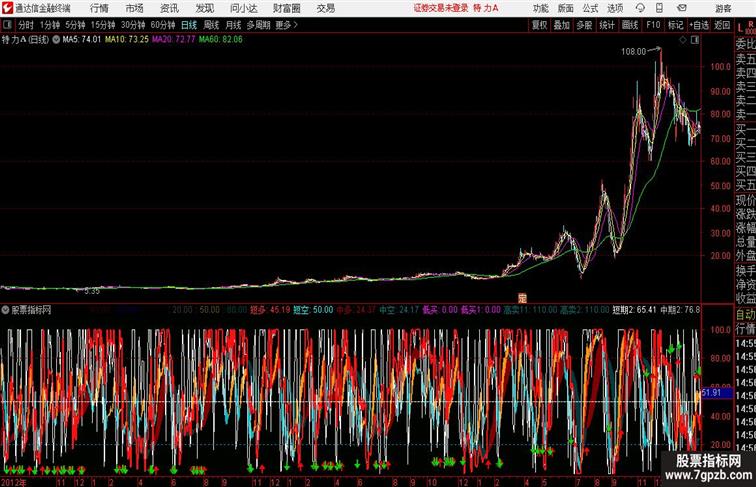
Task: Click the MA10: 73.25 value
Action: pos(127,40)
